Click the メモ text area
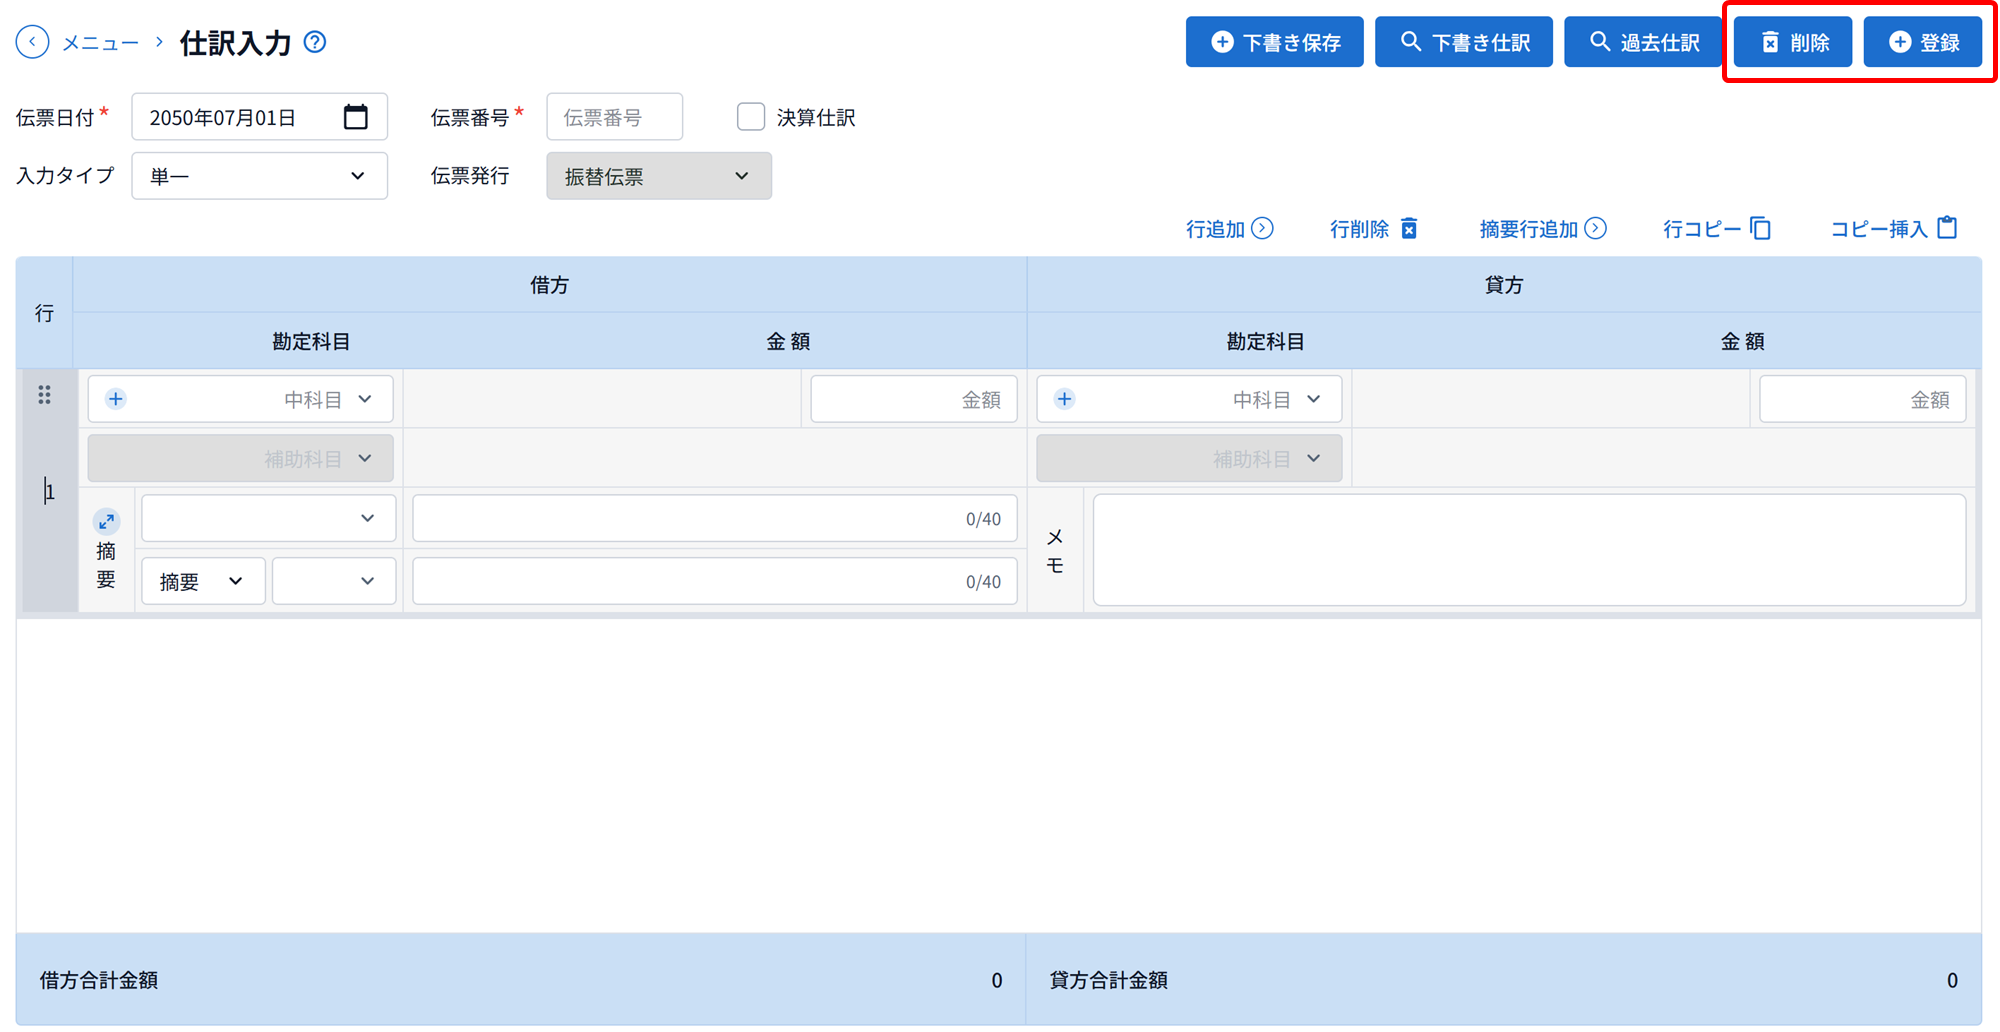2000x1032 pixels. [1530, 550]
